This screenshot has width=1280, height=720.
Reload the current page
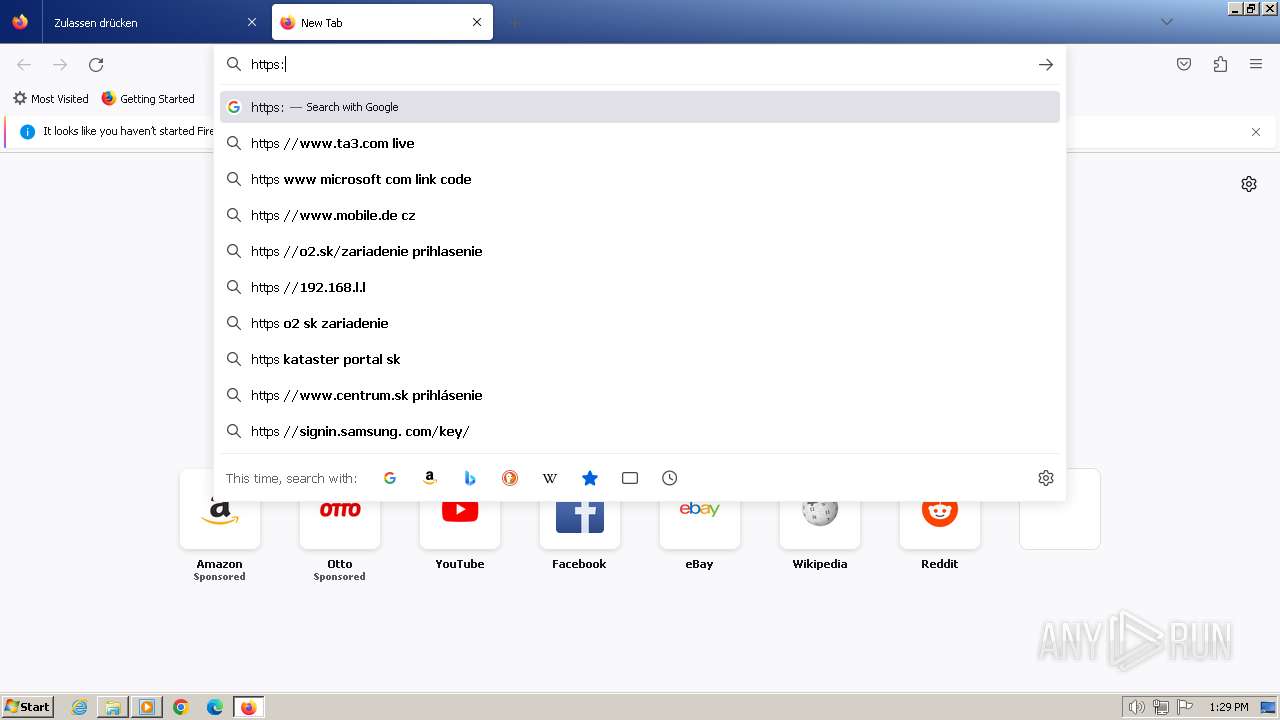tap(96, 64)
